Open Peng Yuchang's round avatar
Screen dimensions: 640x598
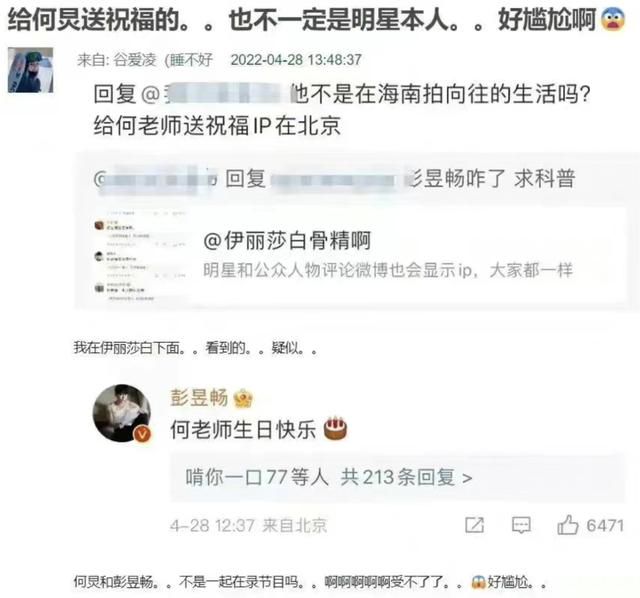(x=122, y=413)
